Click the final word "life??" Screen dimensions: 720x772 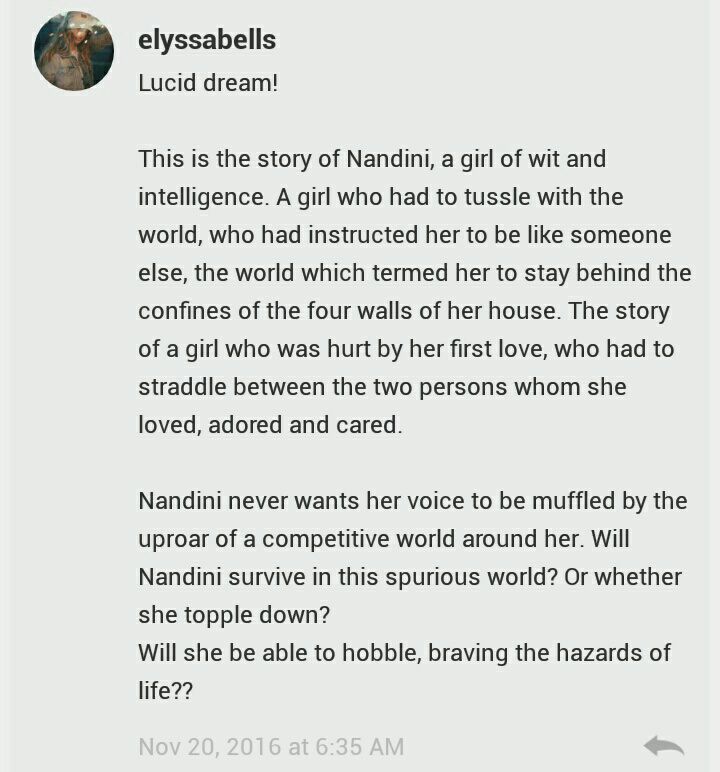pos(165,691)
